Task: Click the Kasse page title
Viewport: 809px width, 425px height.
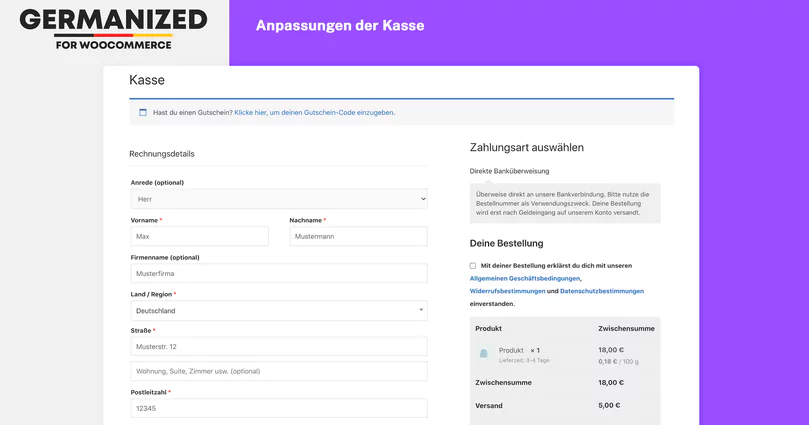Action: [x=147, y=80]
